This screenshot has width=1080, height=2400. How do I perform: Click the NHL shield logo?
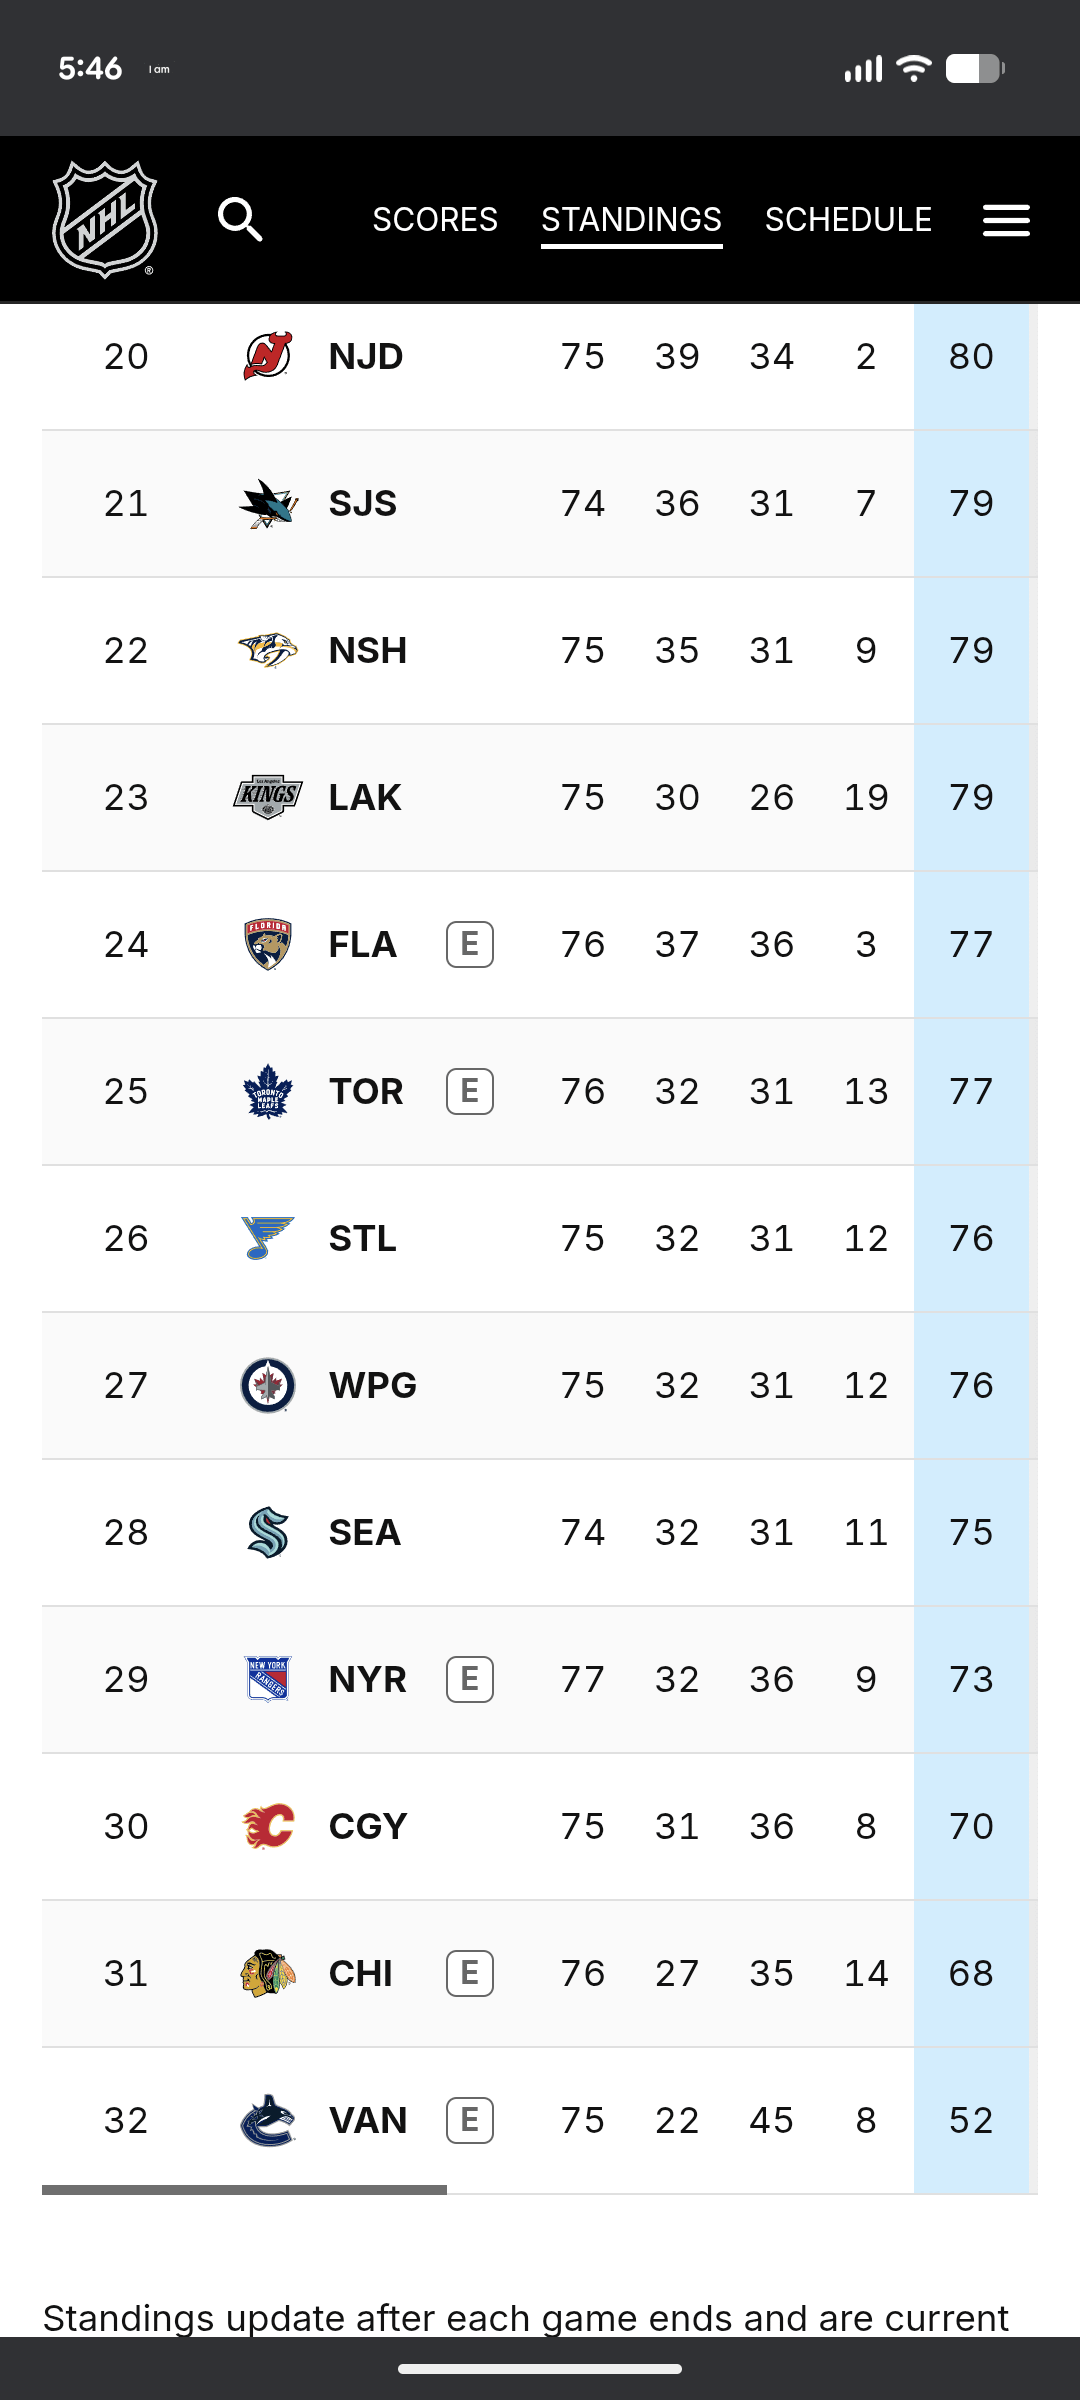coord(105,219)
